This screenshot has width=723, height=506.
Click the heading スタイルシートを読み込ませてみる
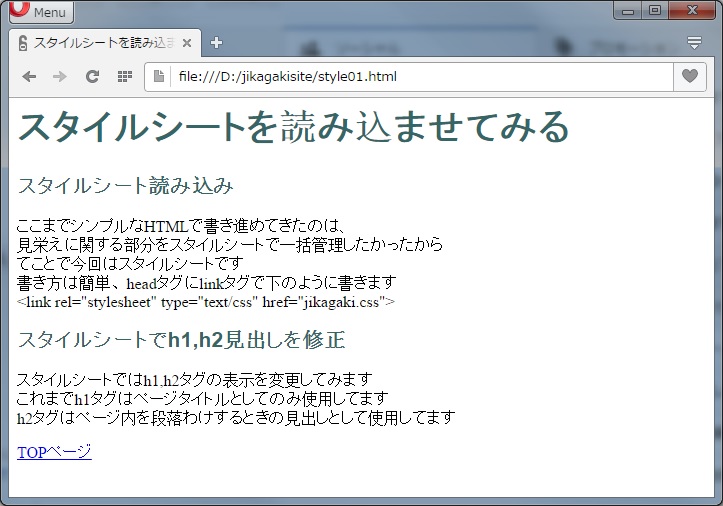[x=293, y=126]
